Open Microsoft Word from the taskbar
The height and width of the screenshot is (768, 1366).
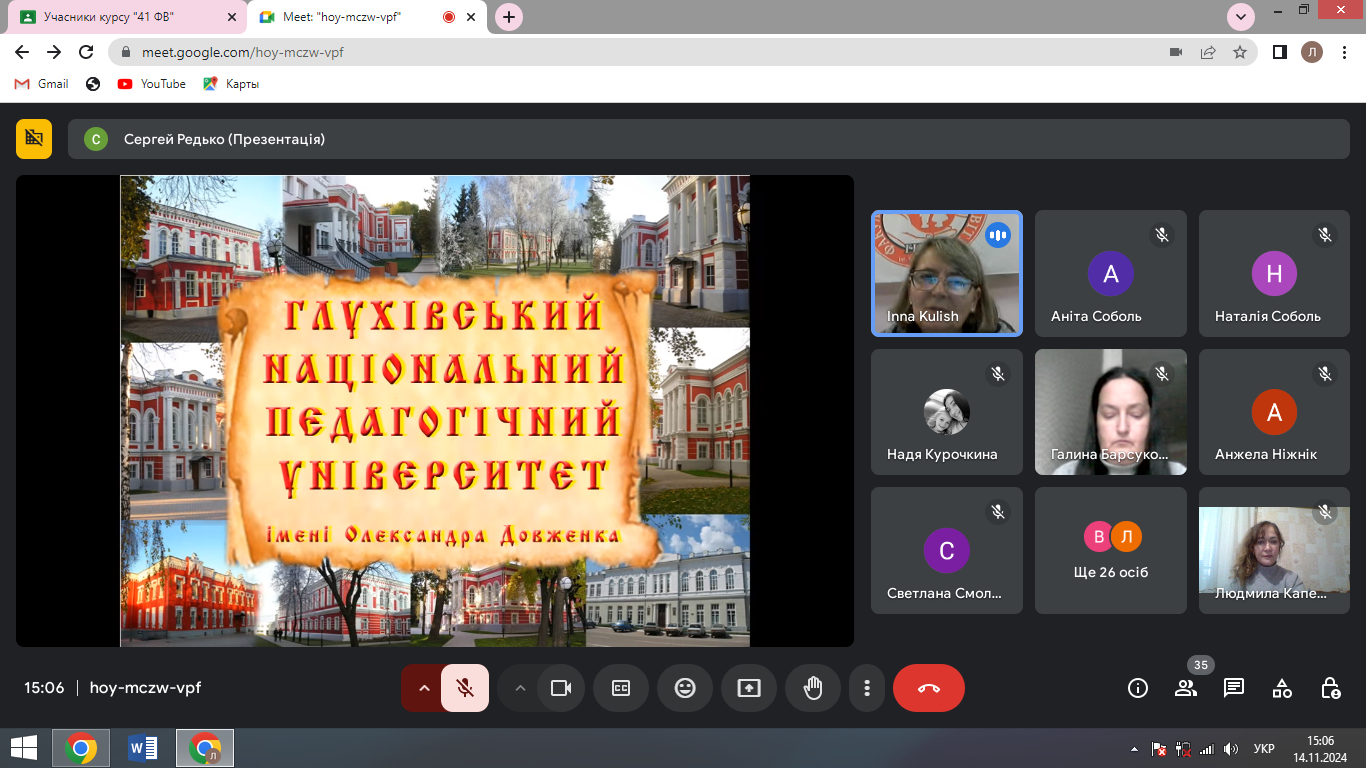coord(143,748)
